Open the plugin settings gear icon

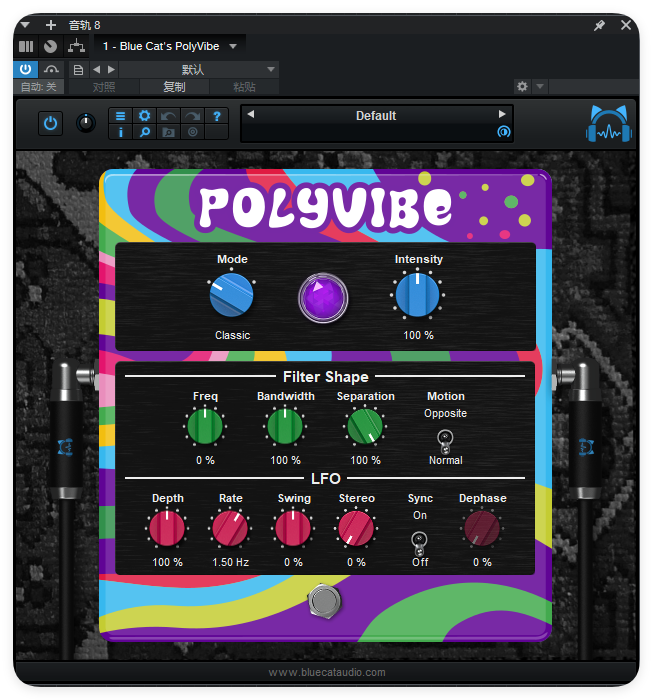click(144, 116)
